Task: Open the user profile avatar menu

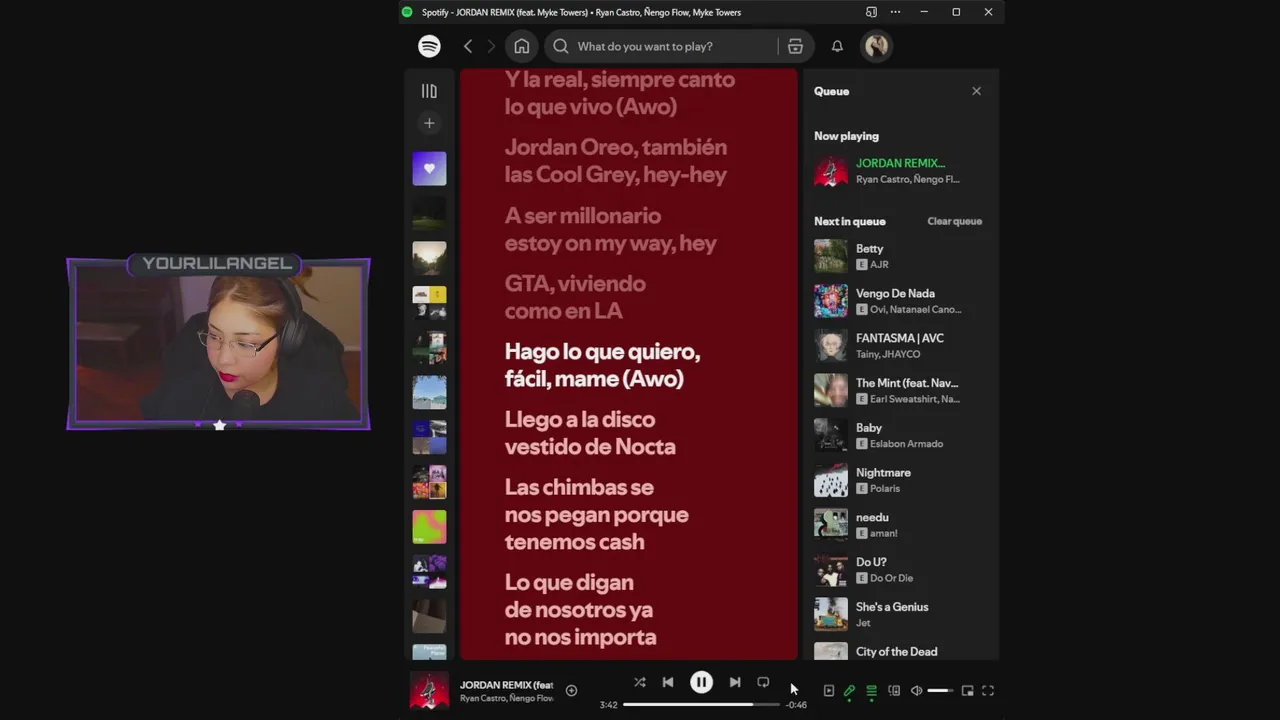Action: click(877, 46)
